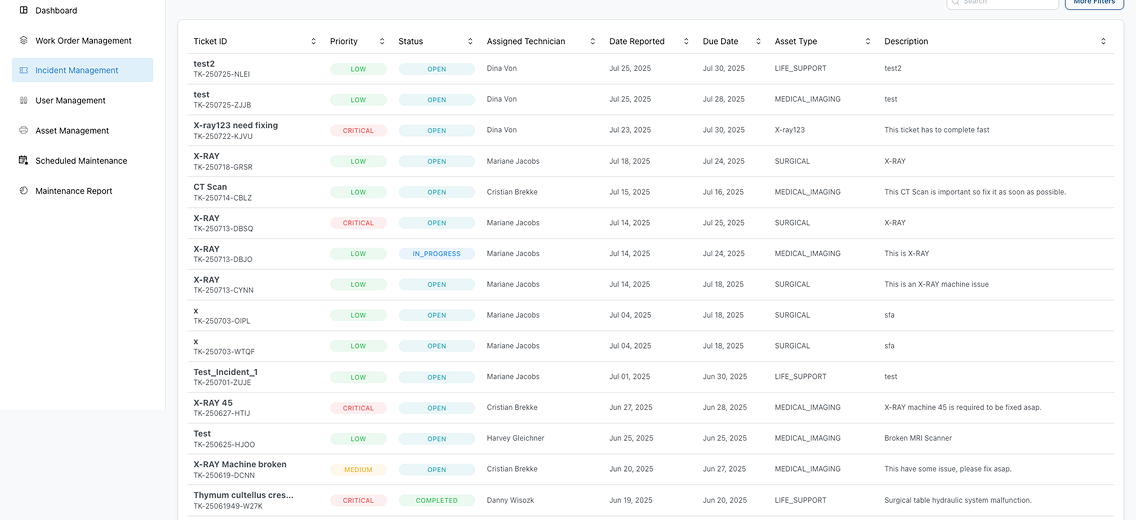Sort table by Due Date

tap(759, 42)
